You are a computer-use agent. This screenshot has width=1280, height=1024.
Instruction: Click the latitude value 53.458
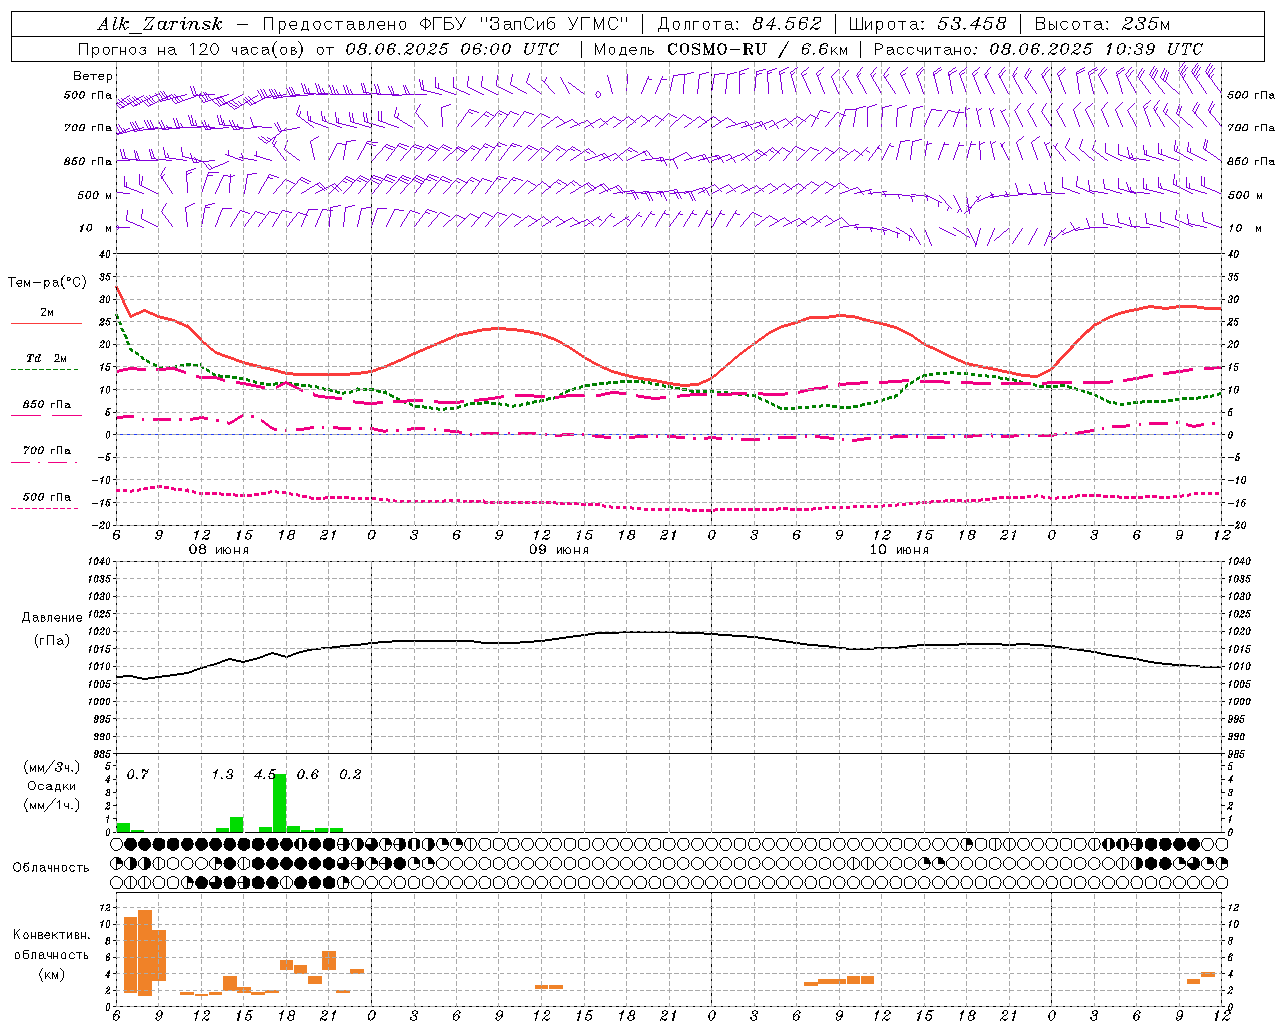point(971,24)
